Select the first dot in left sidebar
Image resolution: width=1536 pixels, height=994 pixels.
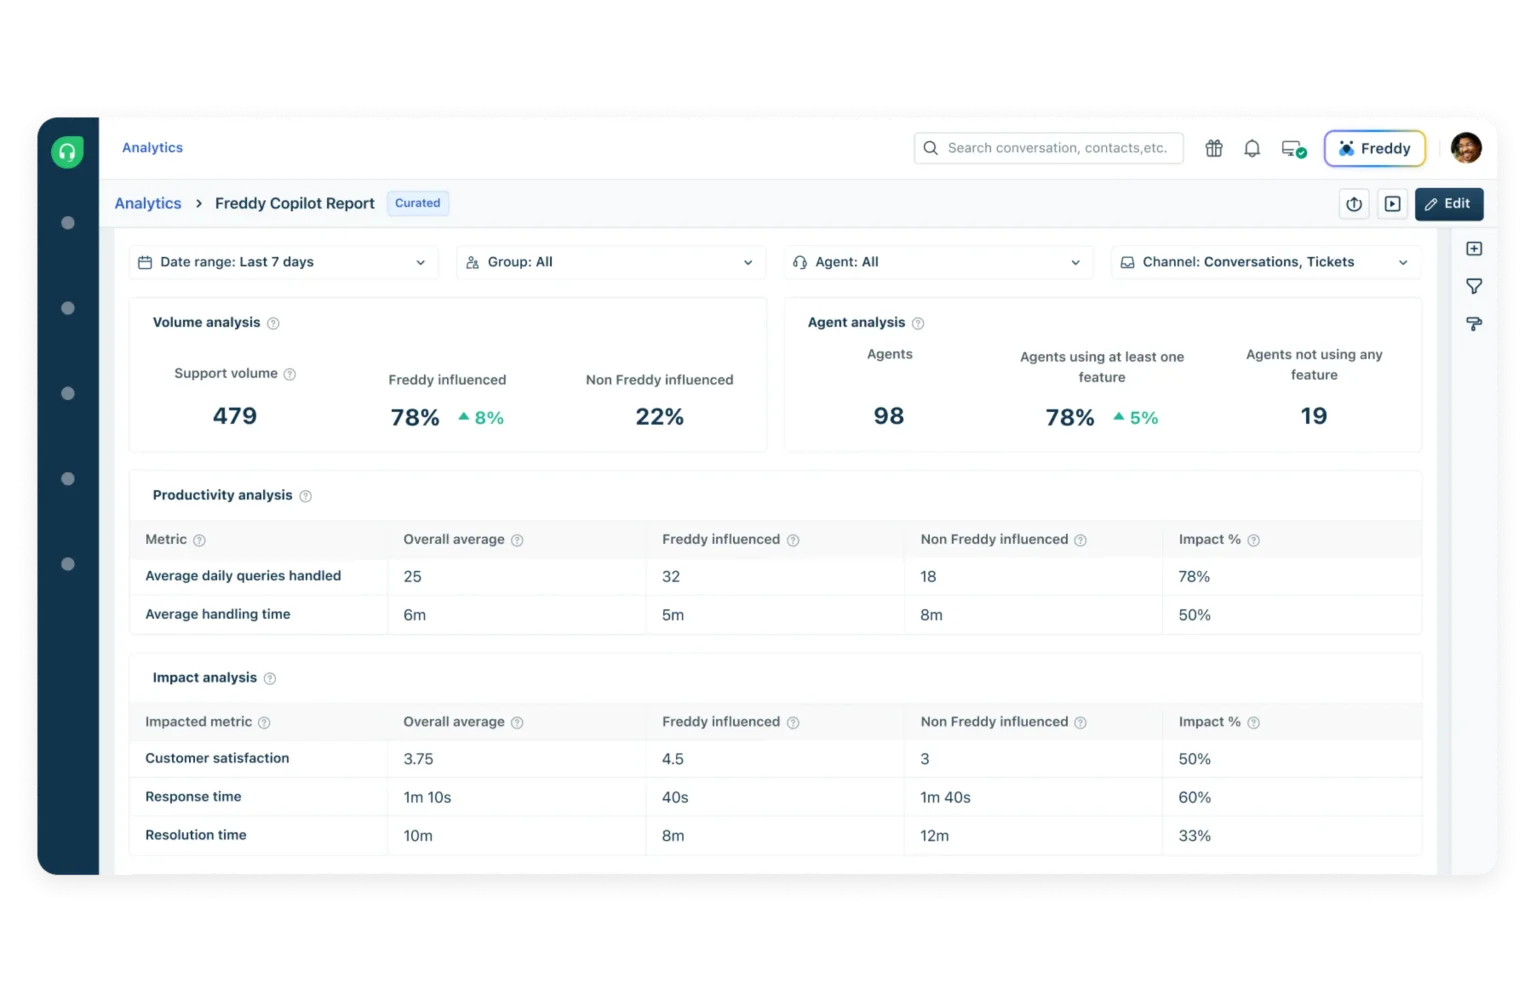click(68, 223)
